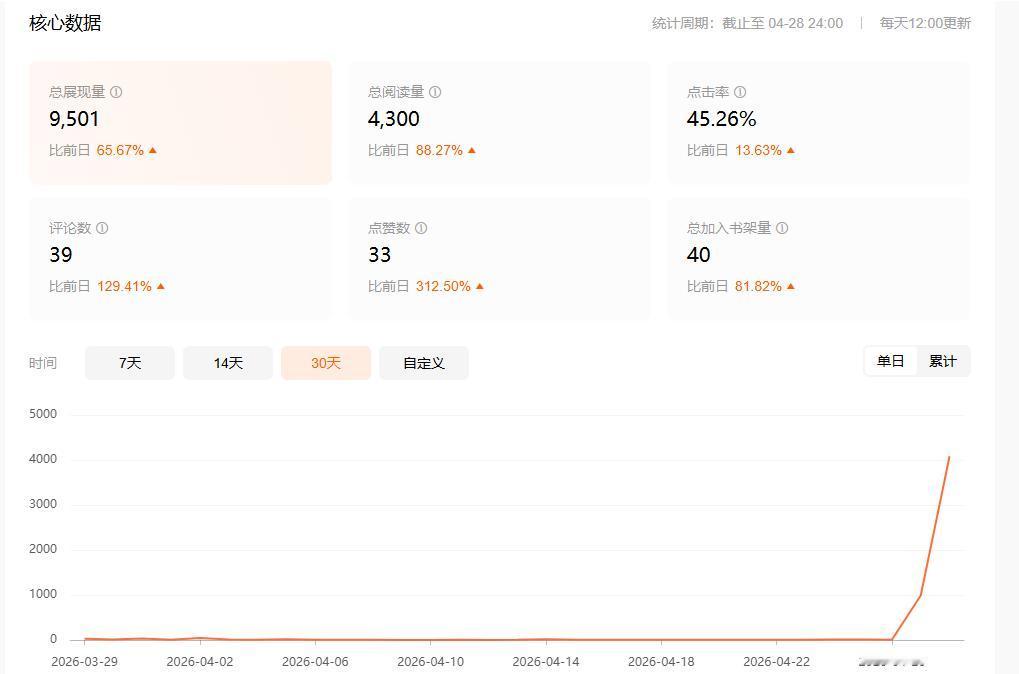Open info icon next to 点赞数
Image resolution: width=1019 pixels, height=674 pixels.
click(421, 228)
